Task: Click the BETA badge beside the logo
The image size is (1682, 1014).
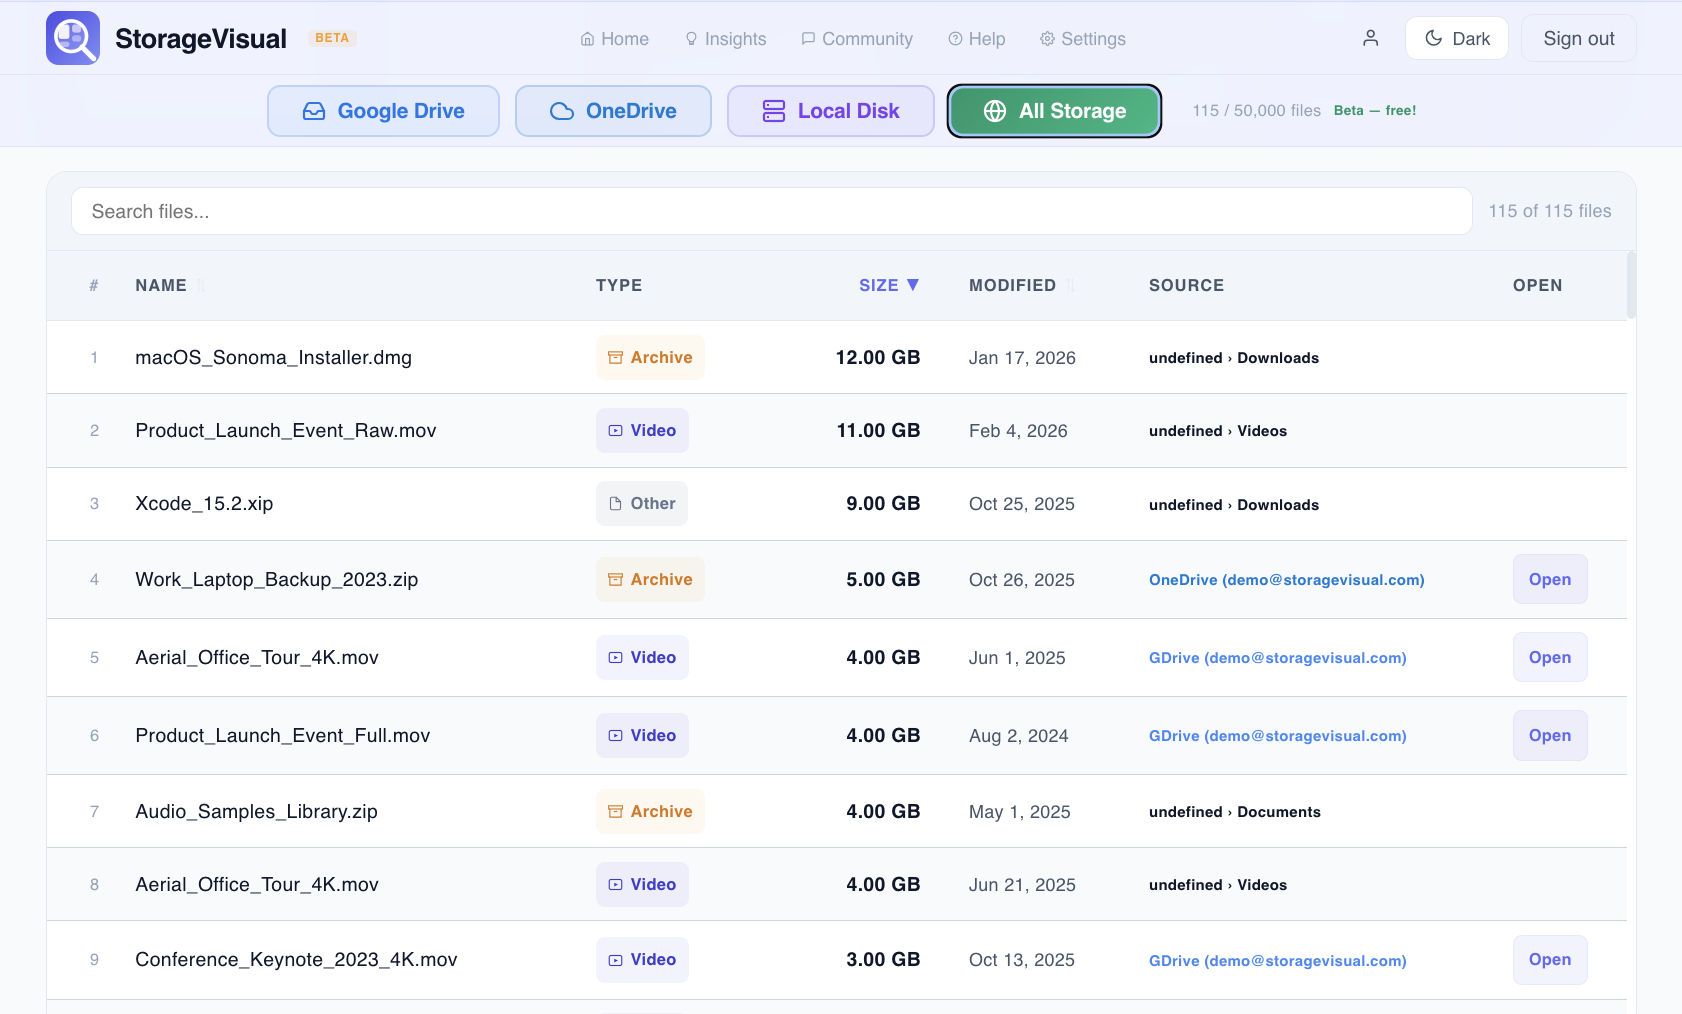Action: [x=332, y=38]
